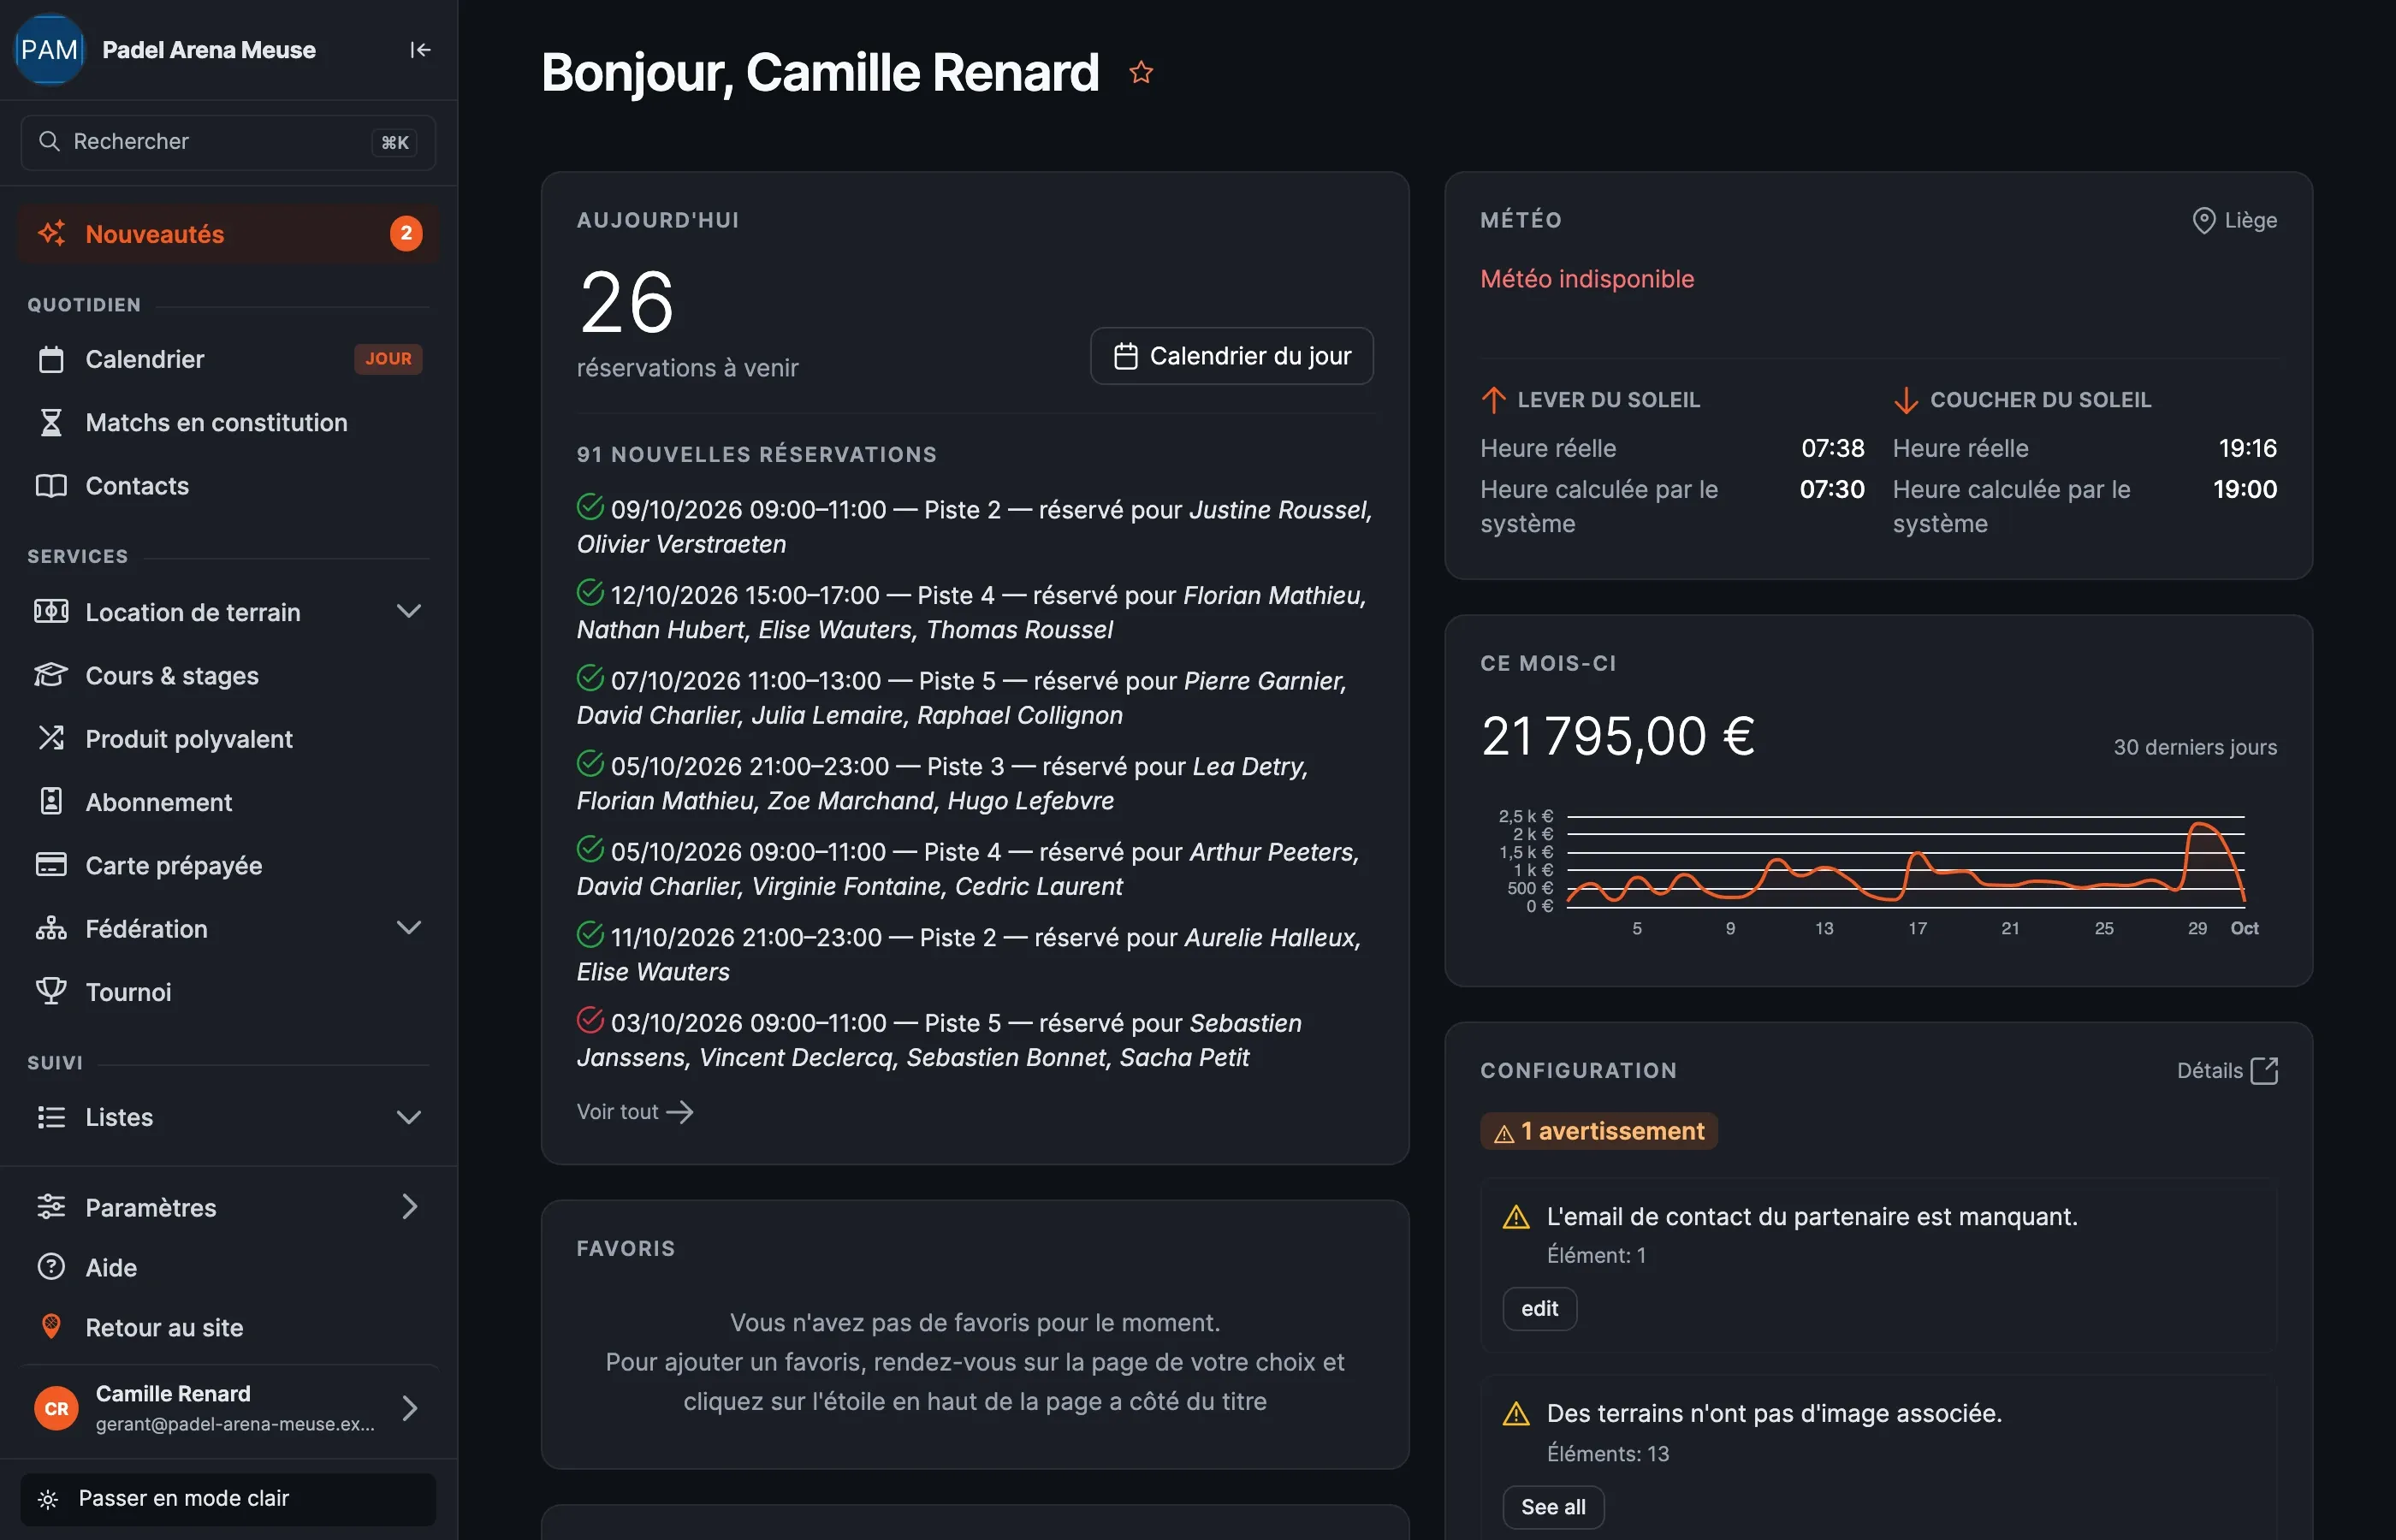The width and height of the screenshot is (2396, 1540).
Task: Click the Contacts book icon
Action: tap(51, 485)
